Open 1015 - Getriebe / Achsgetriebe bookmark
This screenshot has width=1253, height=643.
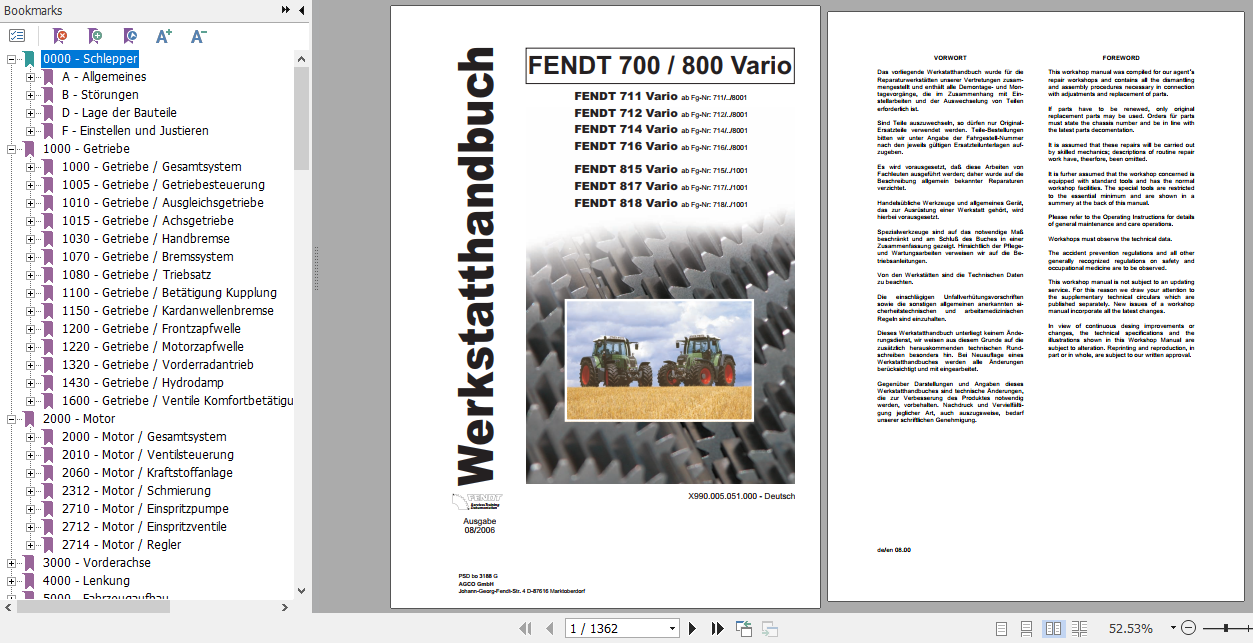tap(147, 221)
